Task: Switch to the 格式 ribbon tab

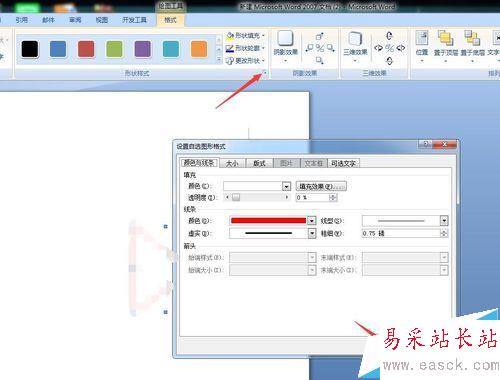Action: (170, 20)
